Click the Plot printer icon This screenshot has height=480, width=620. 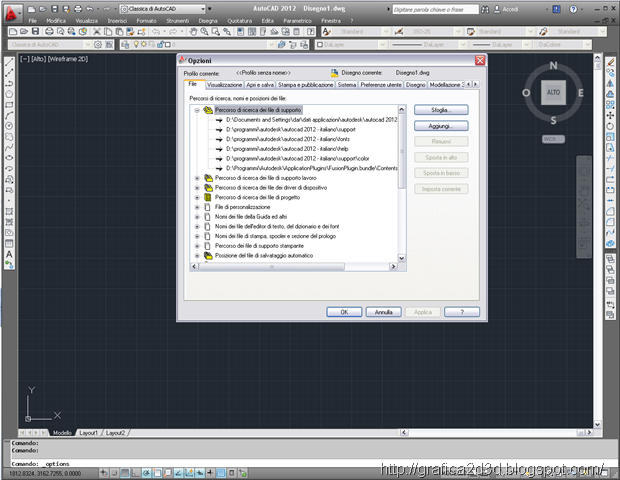tap(49, 32)
